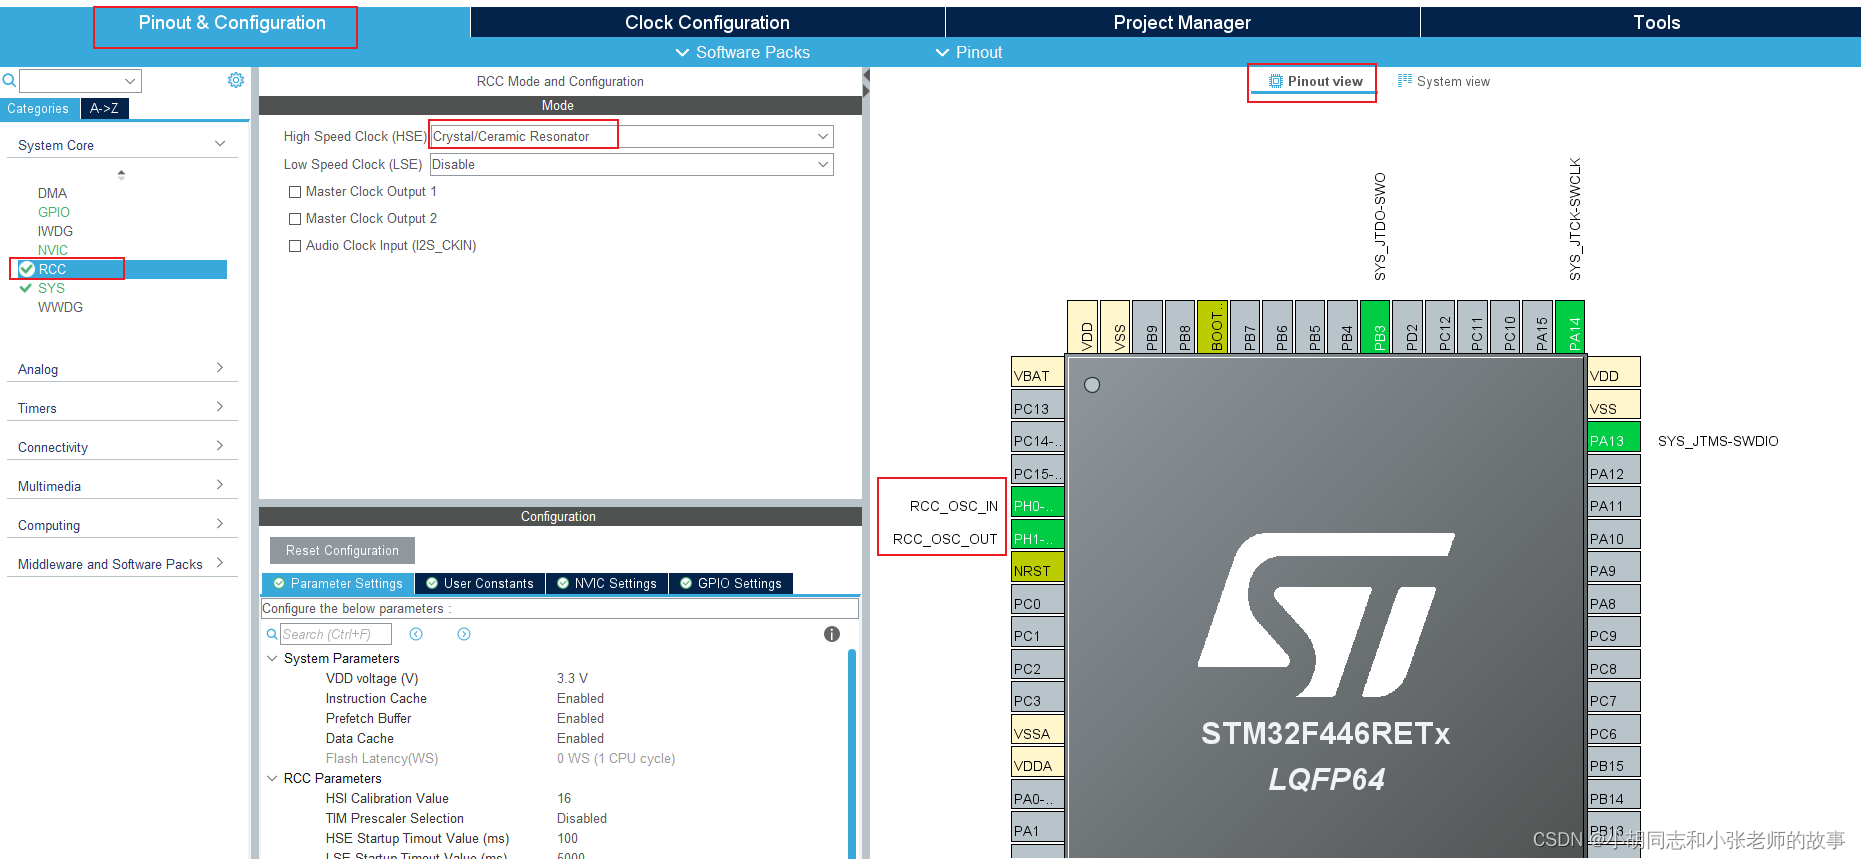This screenshot has height=859, width=1861.
Task: Click the info icon in parameter settings
Action: [x=832, y=634]
